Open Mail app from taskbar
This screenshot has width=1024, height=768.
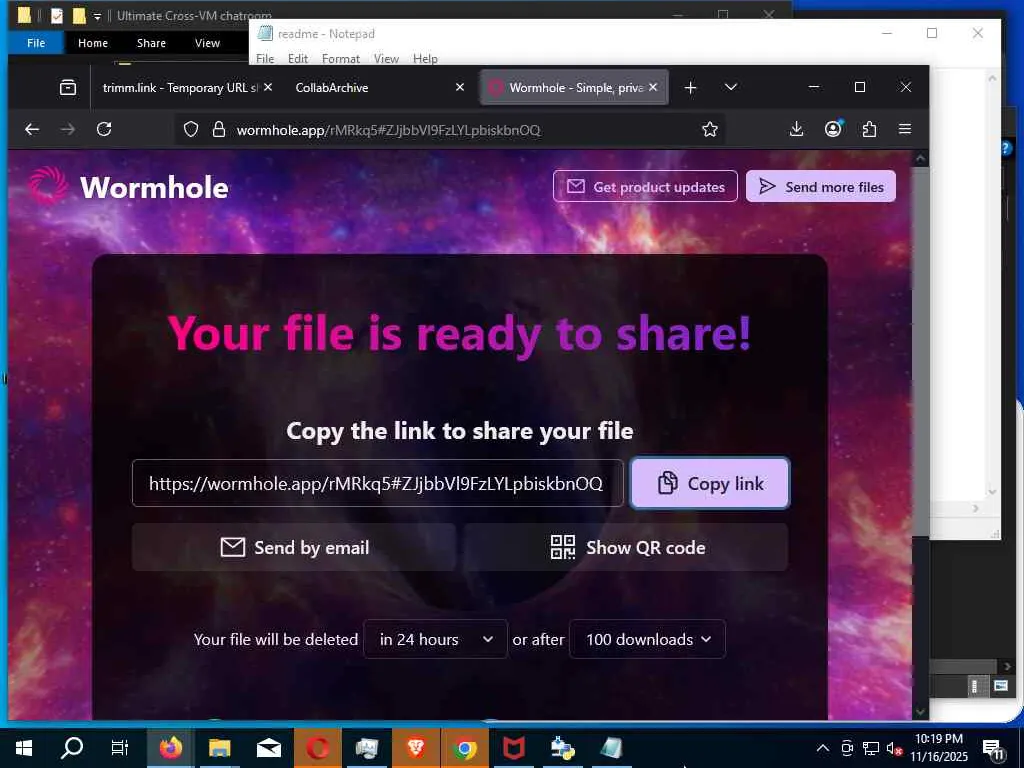(268, 748)
